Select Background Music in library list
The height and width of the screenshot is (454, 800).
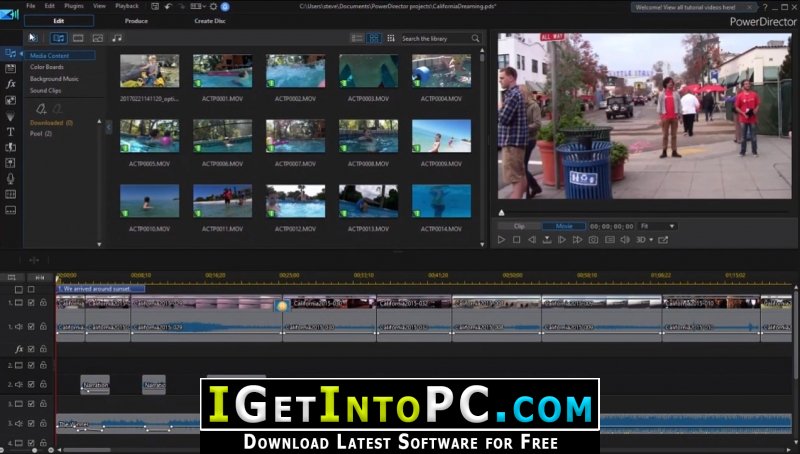[x=54, y=79]
